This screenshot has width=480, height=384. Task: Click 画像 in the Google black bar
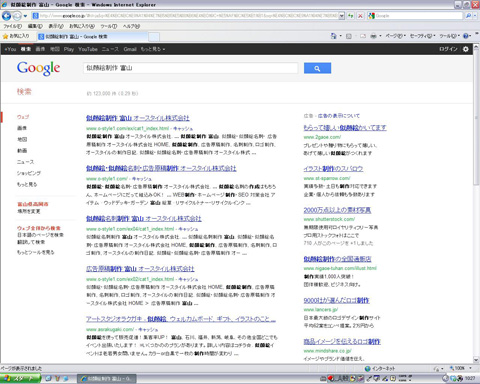40,49
